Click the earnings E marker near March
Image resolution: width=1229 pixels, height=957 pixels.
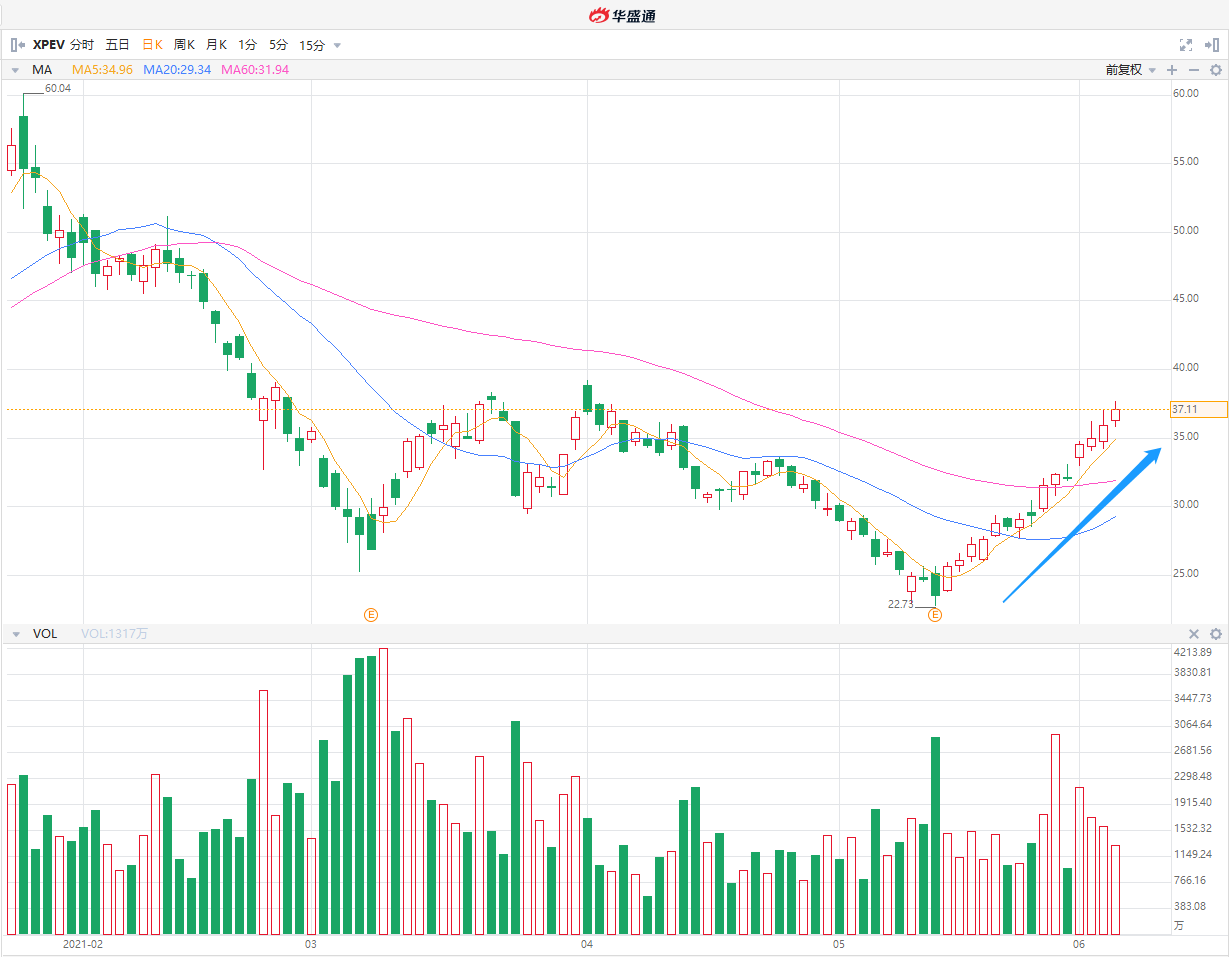371,614
